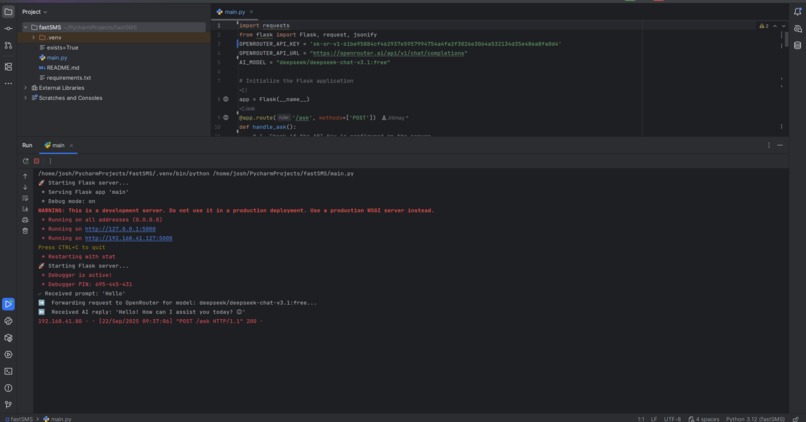806x422 pixels.
Task: Go to next highlighted error arrow
Action: click(783, 26)
